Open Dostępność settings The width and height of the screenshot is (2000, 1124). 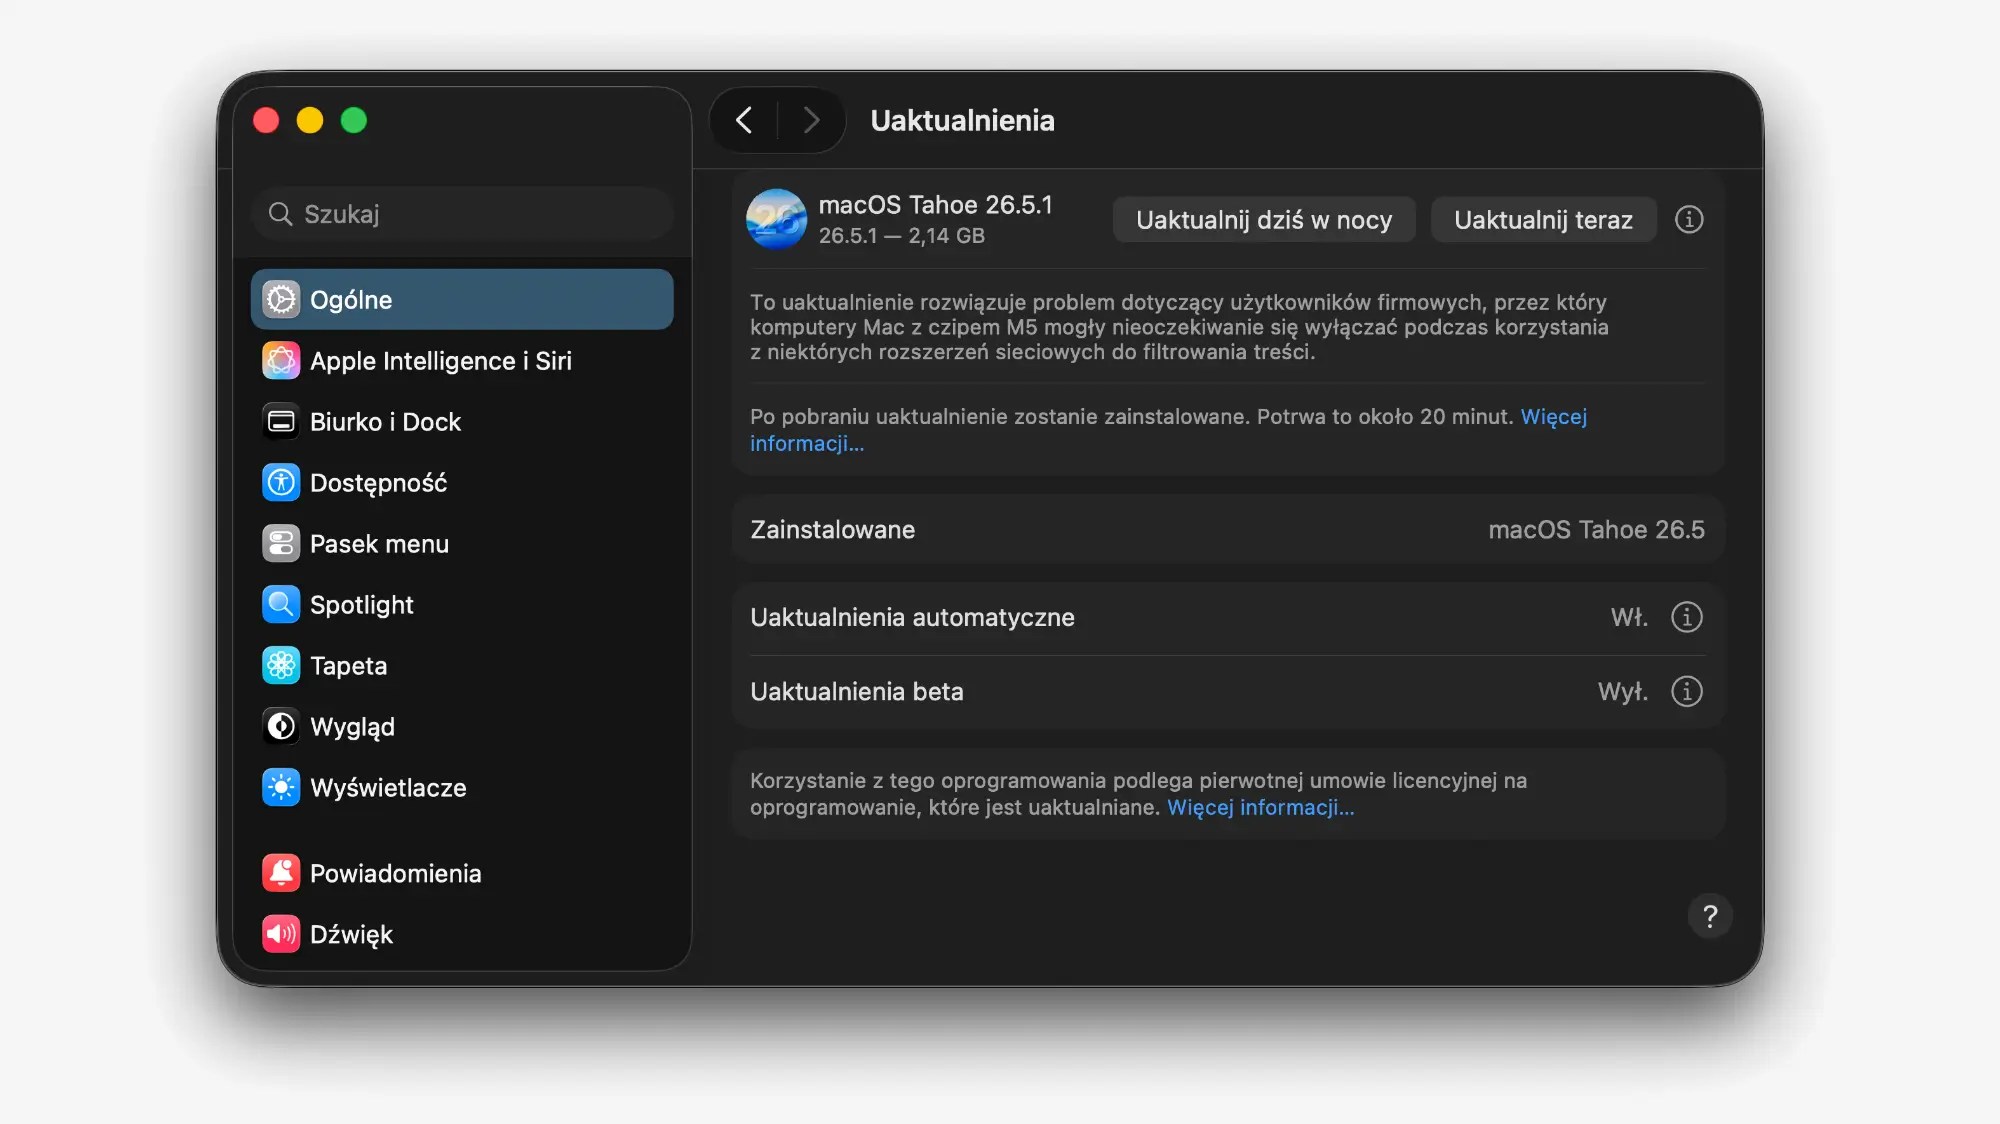(x=462, y=482)
